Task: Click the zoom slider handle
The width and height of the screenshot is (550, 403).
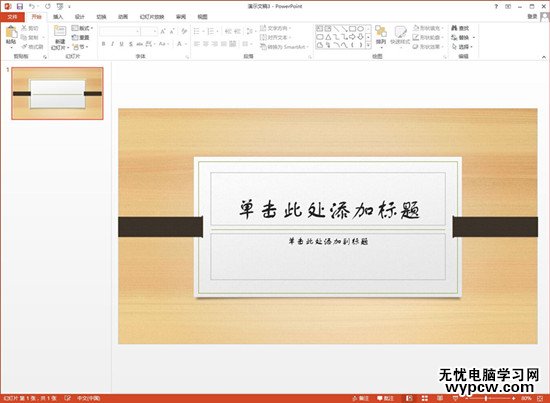Action: [x=486, y=398]
